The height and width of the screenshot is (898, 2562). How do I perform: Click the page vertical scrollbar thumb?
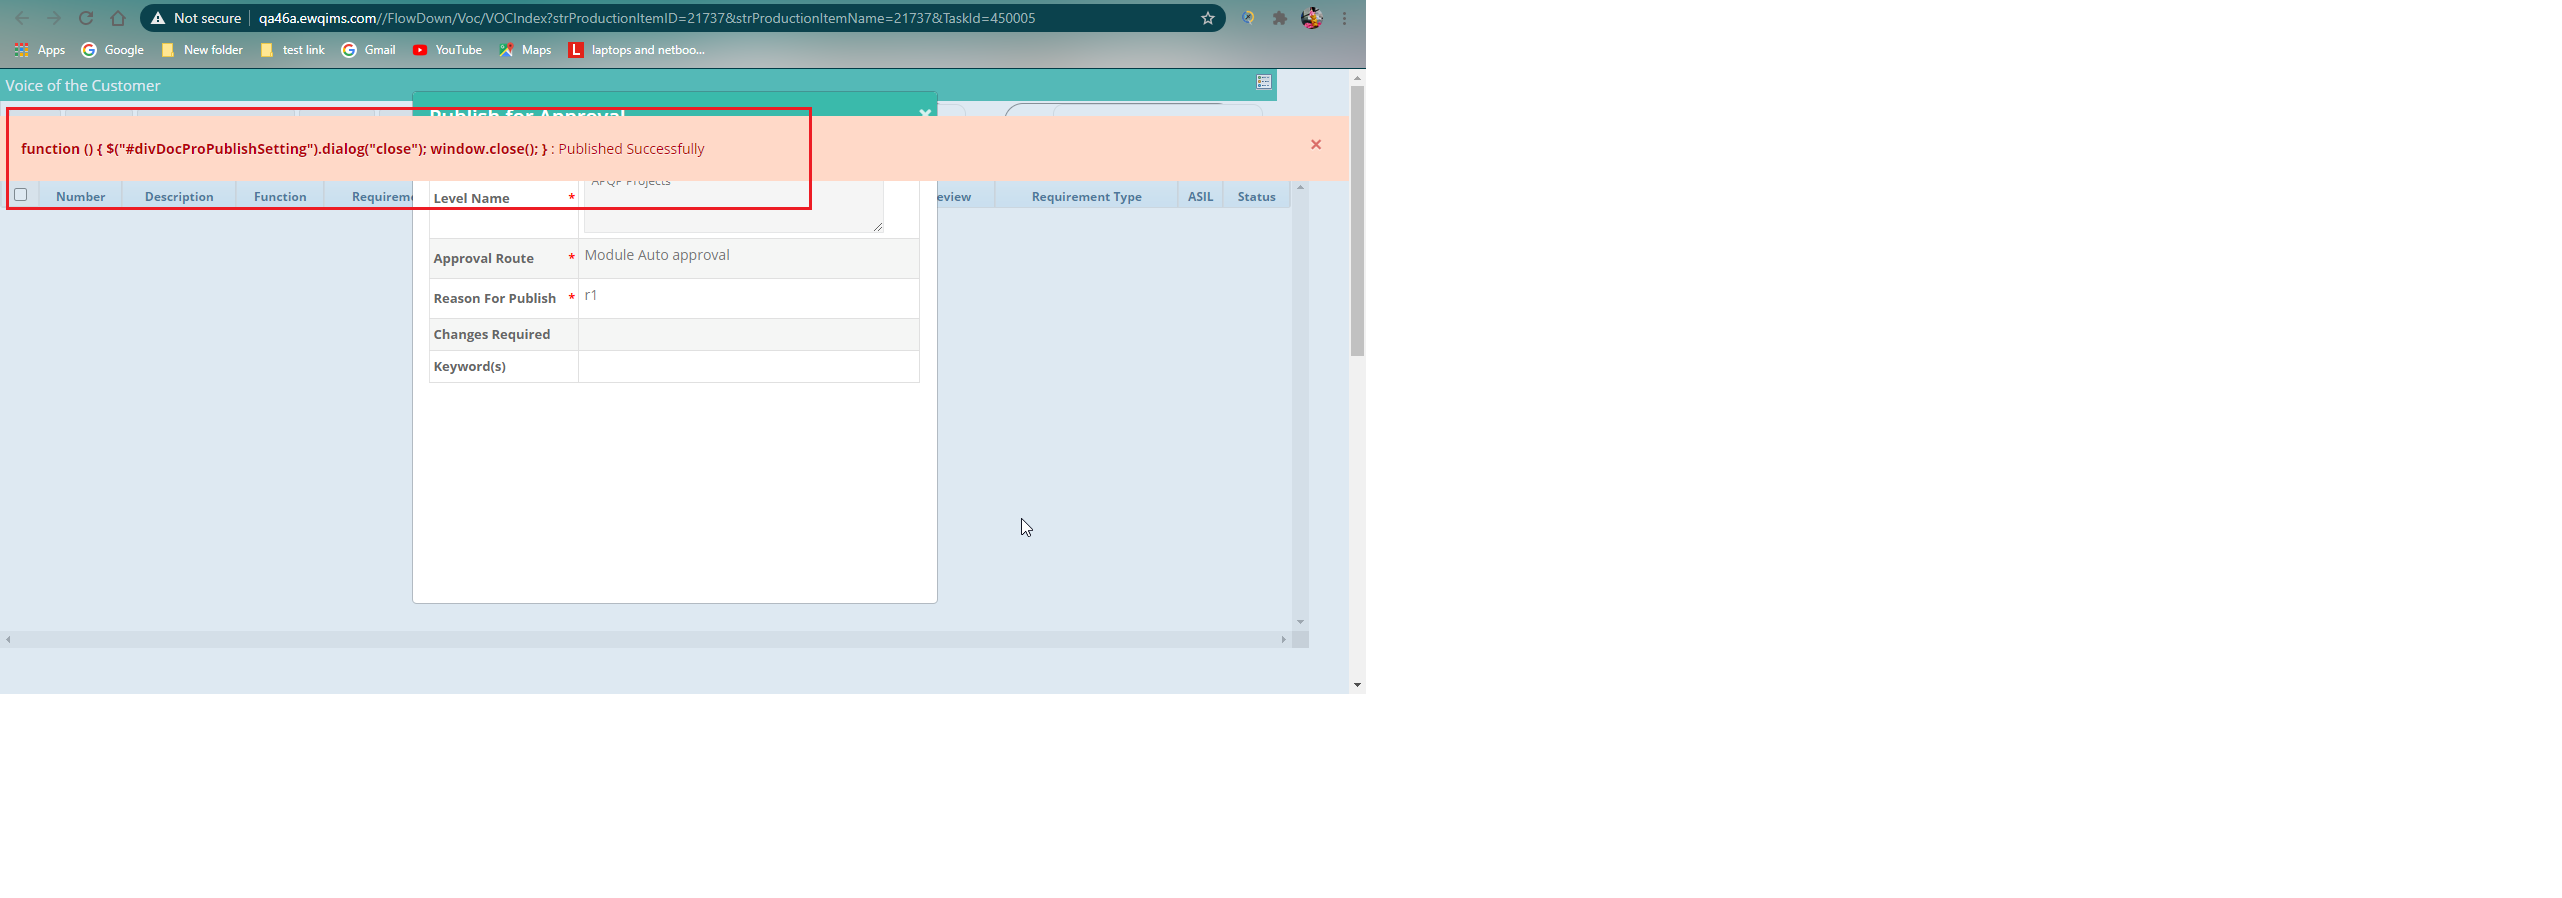click(x=1357, y=220)
